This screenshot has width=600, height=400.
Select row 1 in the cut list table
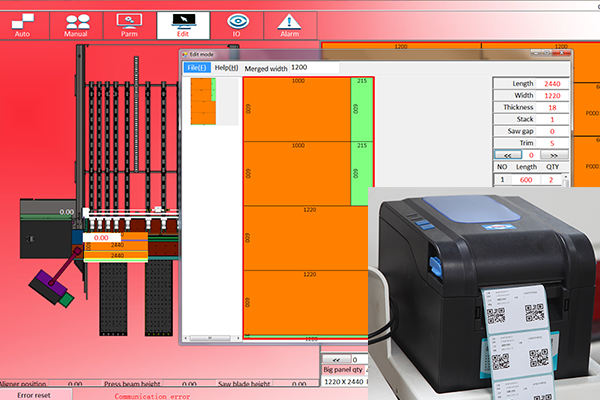pyautogui.click(x=530, y=179)
